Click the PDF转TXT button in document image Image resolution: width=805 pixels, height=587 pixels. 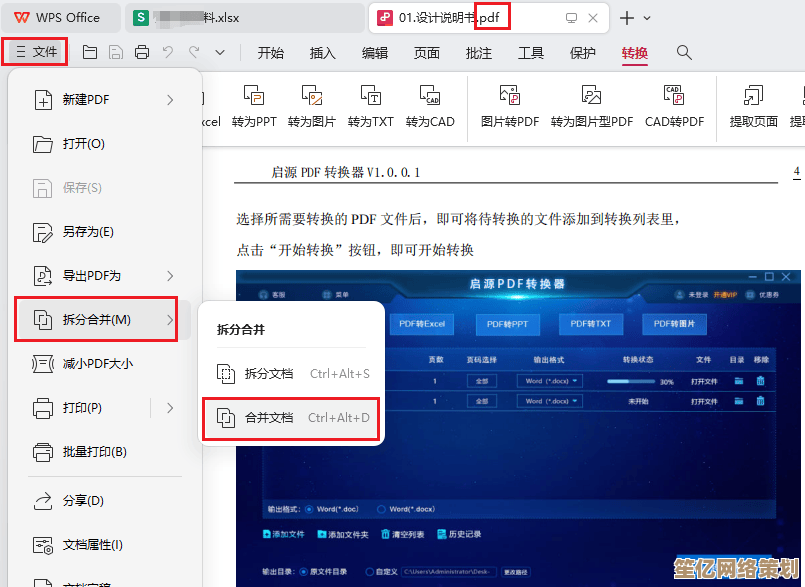pos(590,324)
